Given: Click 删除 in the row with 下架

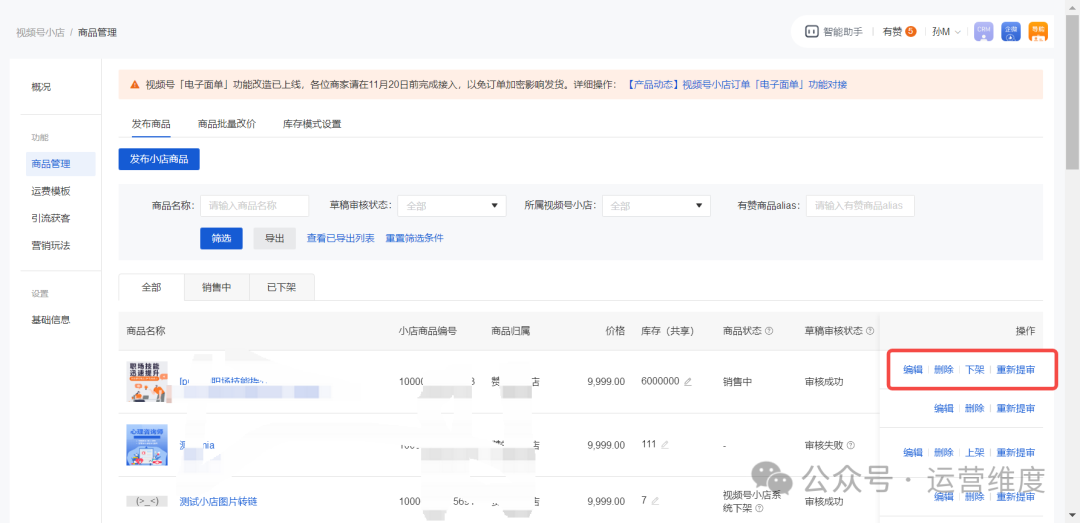Looking at the screenshot, I should (x=944, y=370).
